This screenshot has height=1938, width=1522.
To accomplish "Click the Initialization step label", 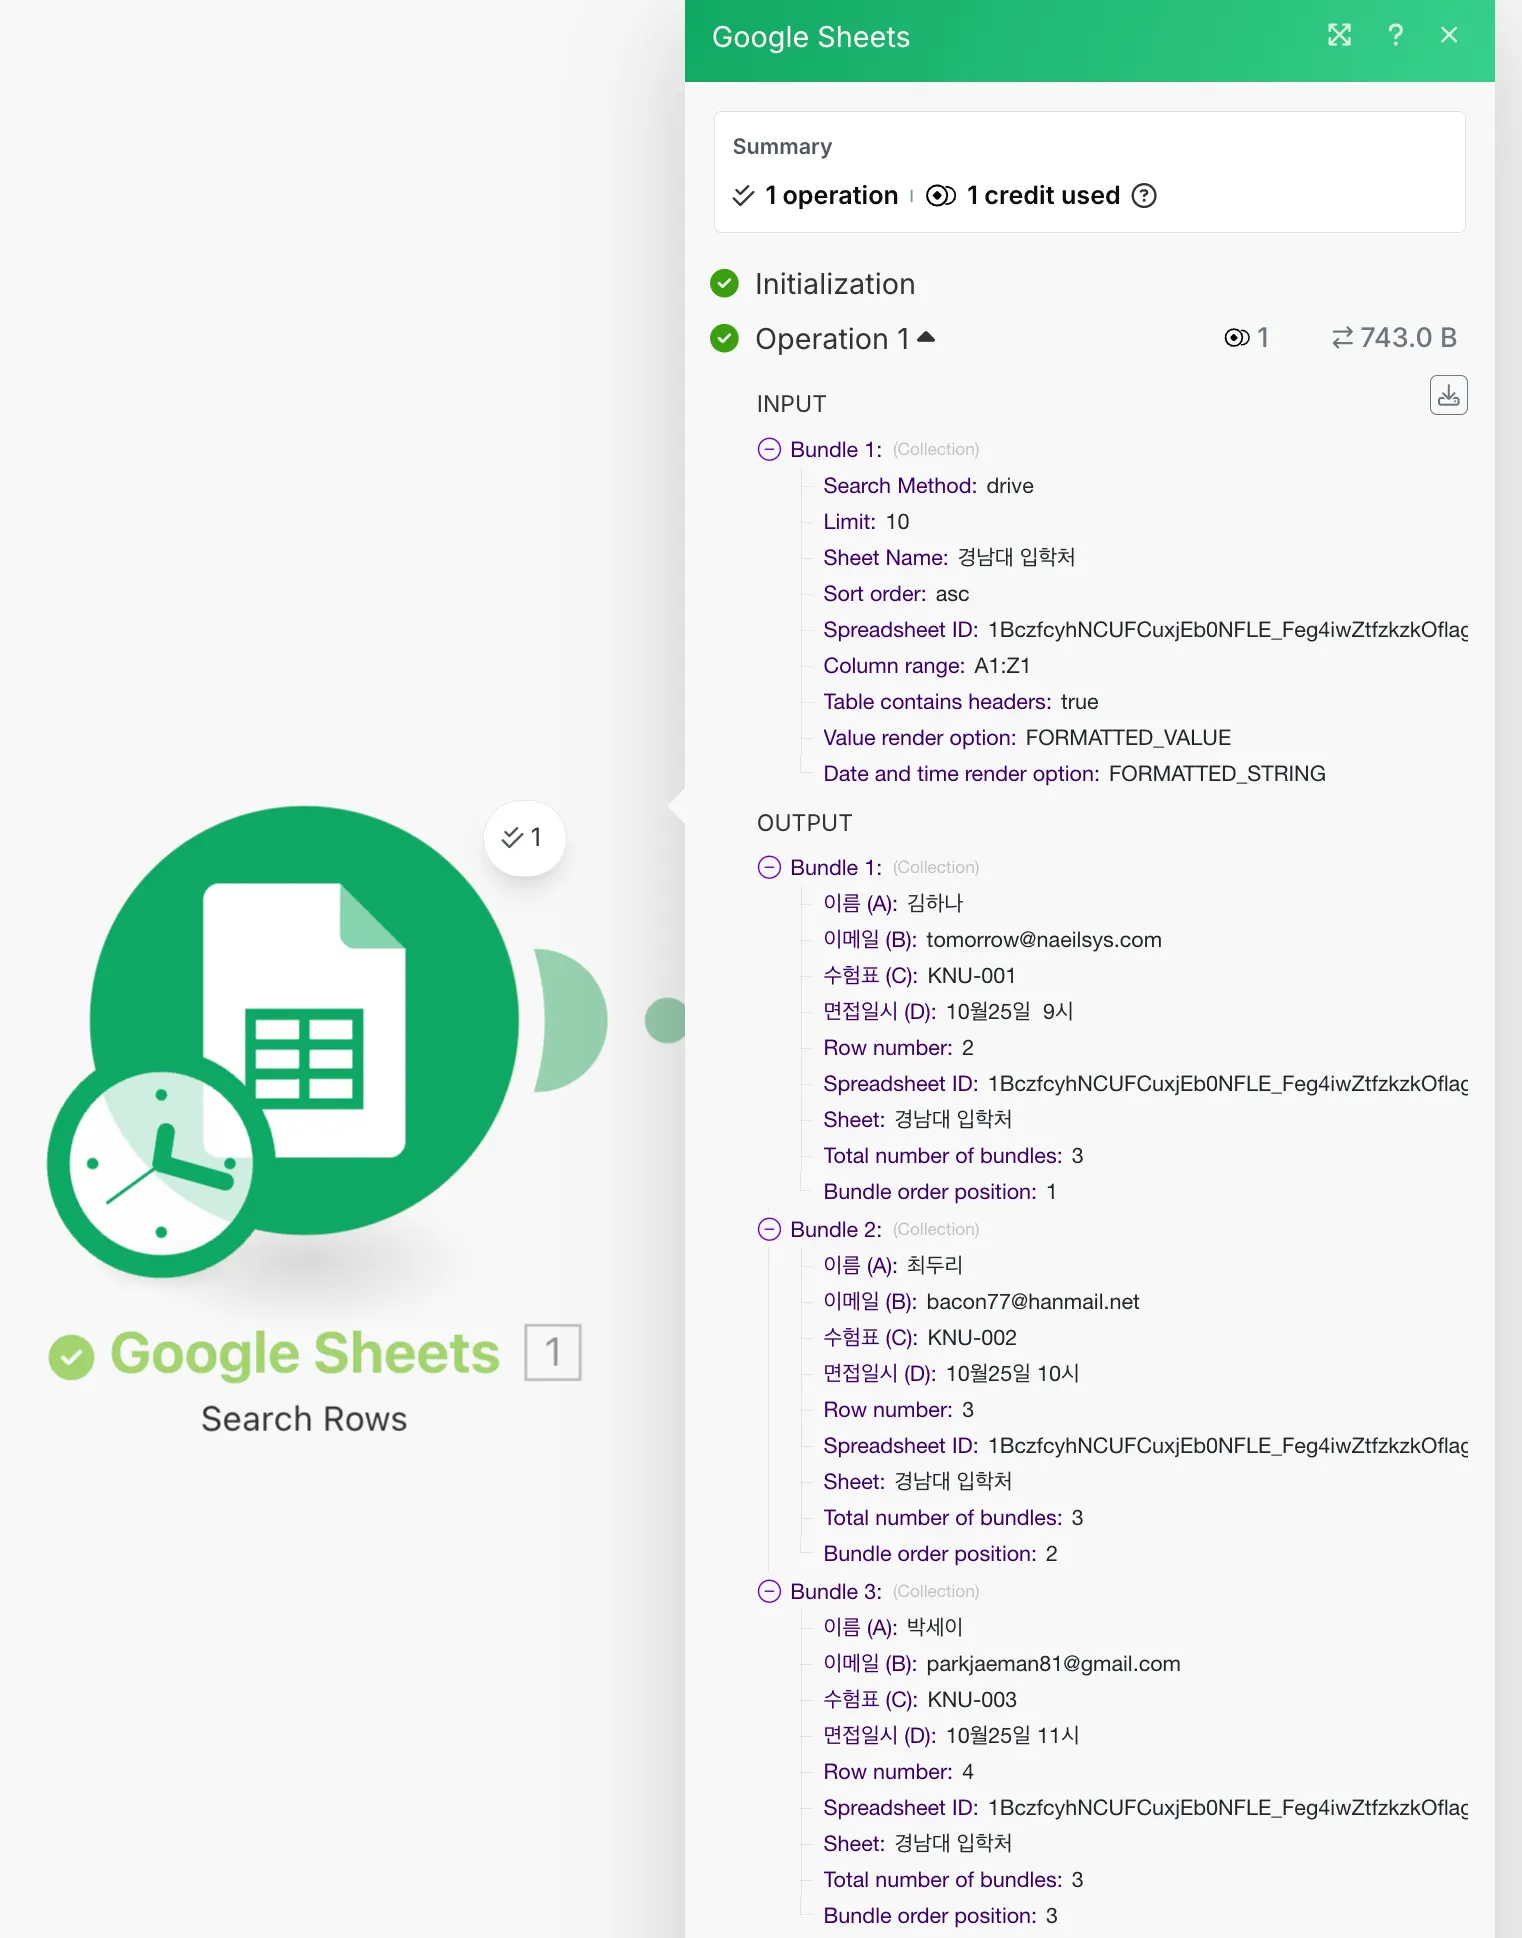I will 835,284.
